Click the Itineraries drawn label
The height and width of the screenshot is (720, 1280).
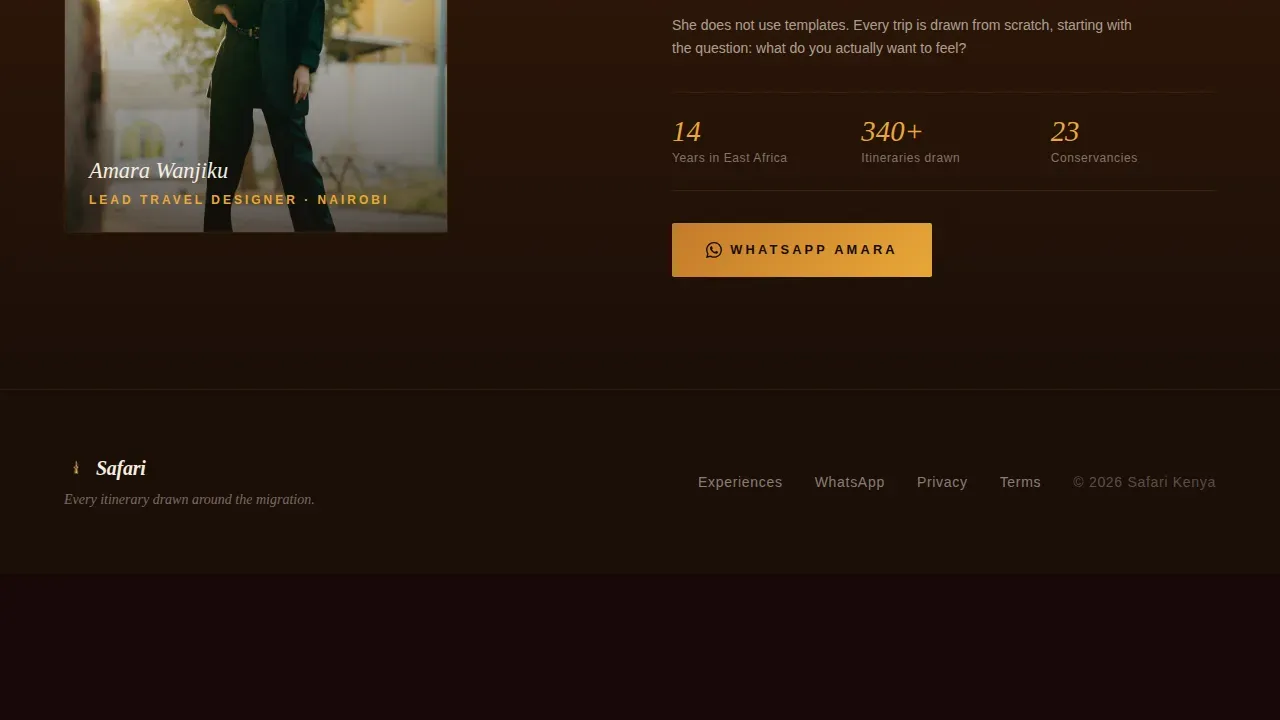[x=910, y=158]
